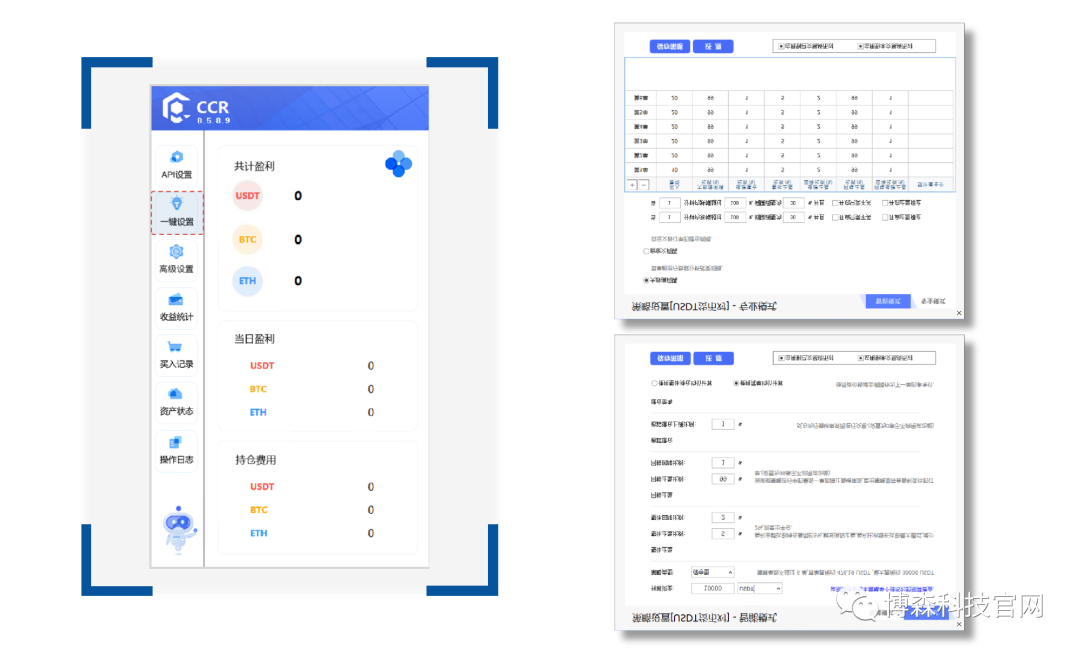Click the CCR logo in the header
The image size is (1080, 653).
point(178,107)
